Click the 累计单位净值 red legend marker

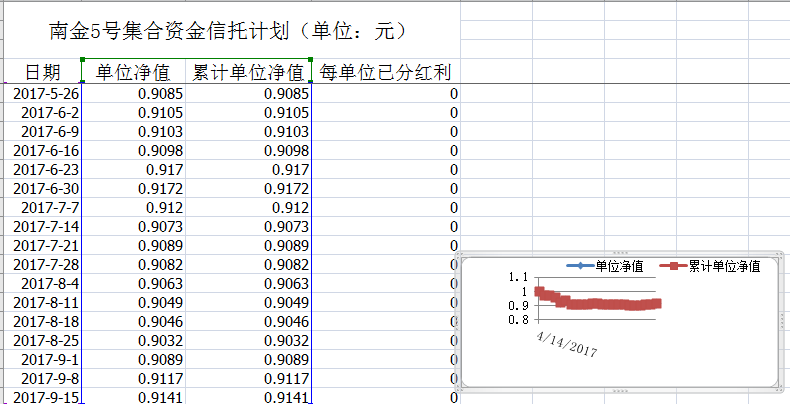tap(674, 266)
